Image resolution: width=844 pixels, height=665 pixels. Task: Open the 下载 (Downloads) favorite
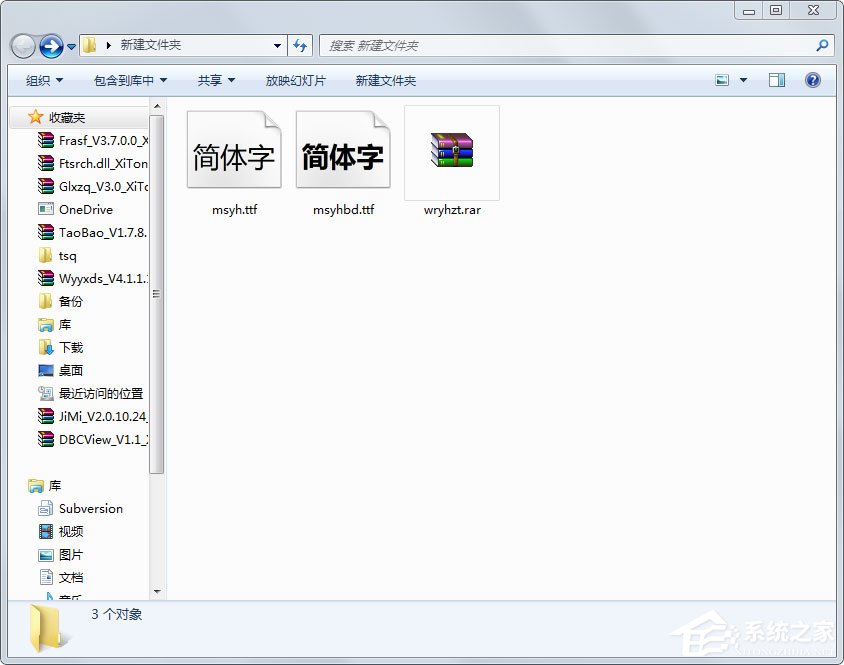point(69,347)
